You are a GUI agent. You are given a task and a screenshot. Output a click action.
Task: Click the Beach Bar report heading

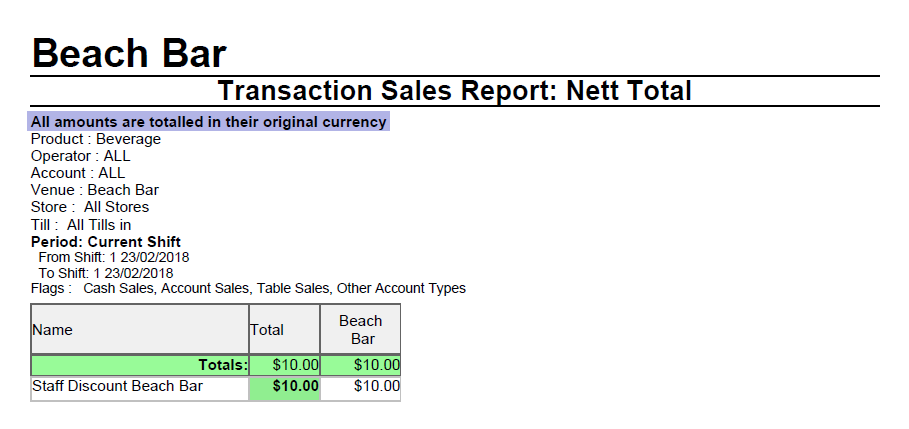[x=130, y=52]
